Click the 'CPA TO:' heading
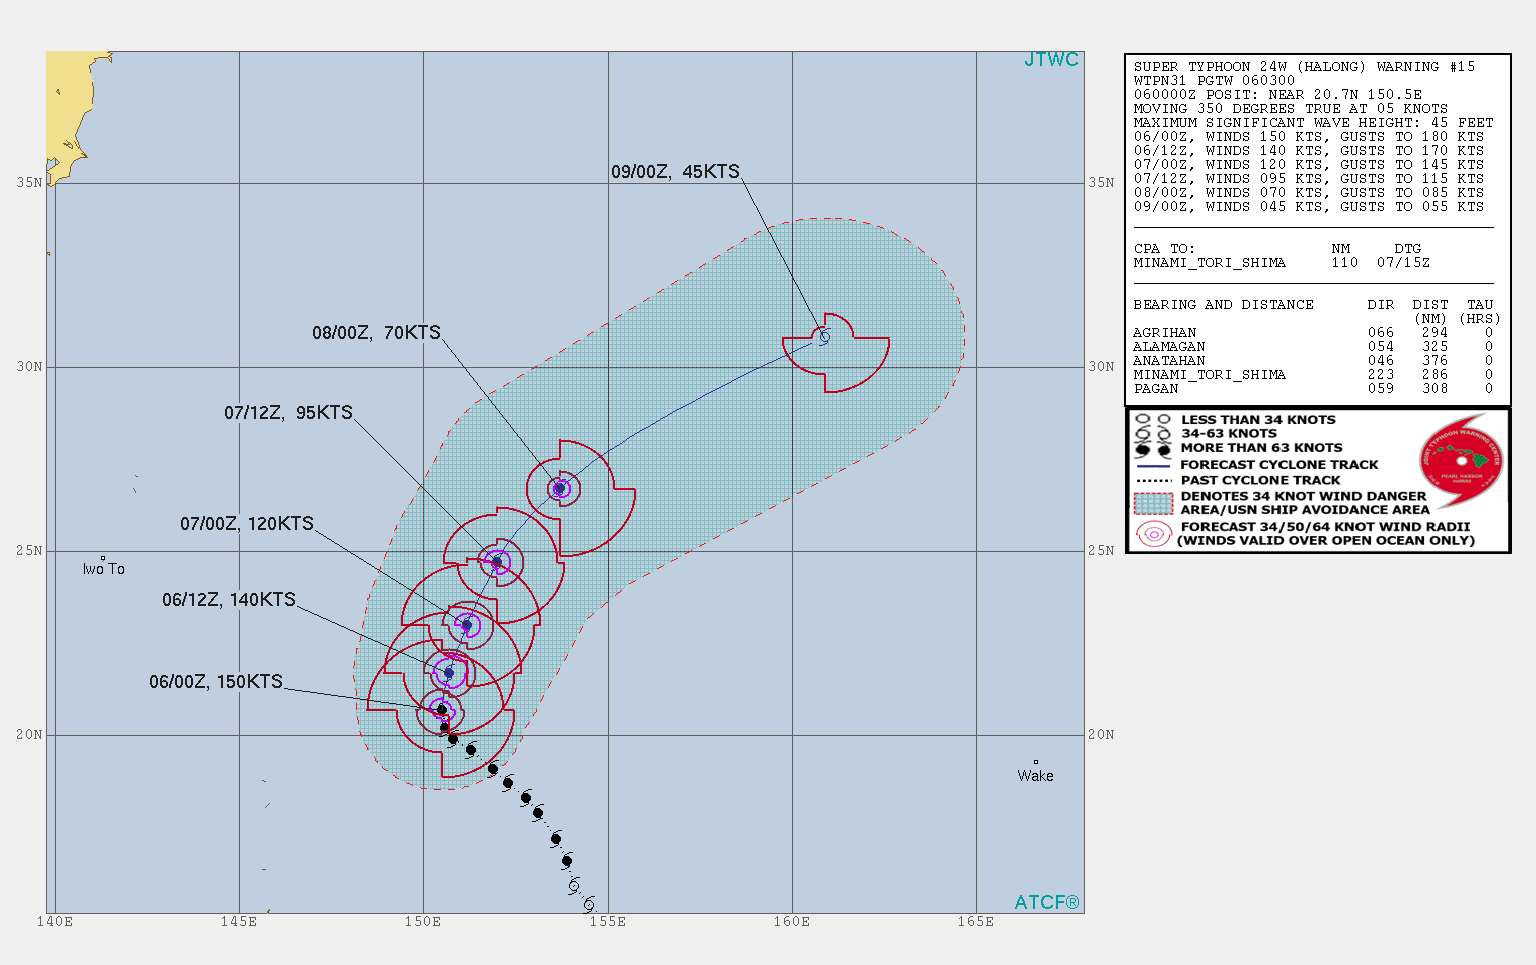This screenshot has height=965, width=1536. click(1164, 249)
